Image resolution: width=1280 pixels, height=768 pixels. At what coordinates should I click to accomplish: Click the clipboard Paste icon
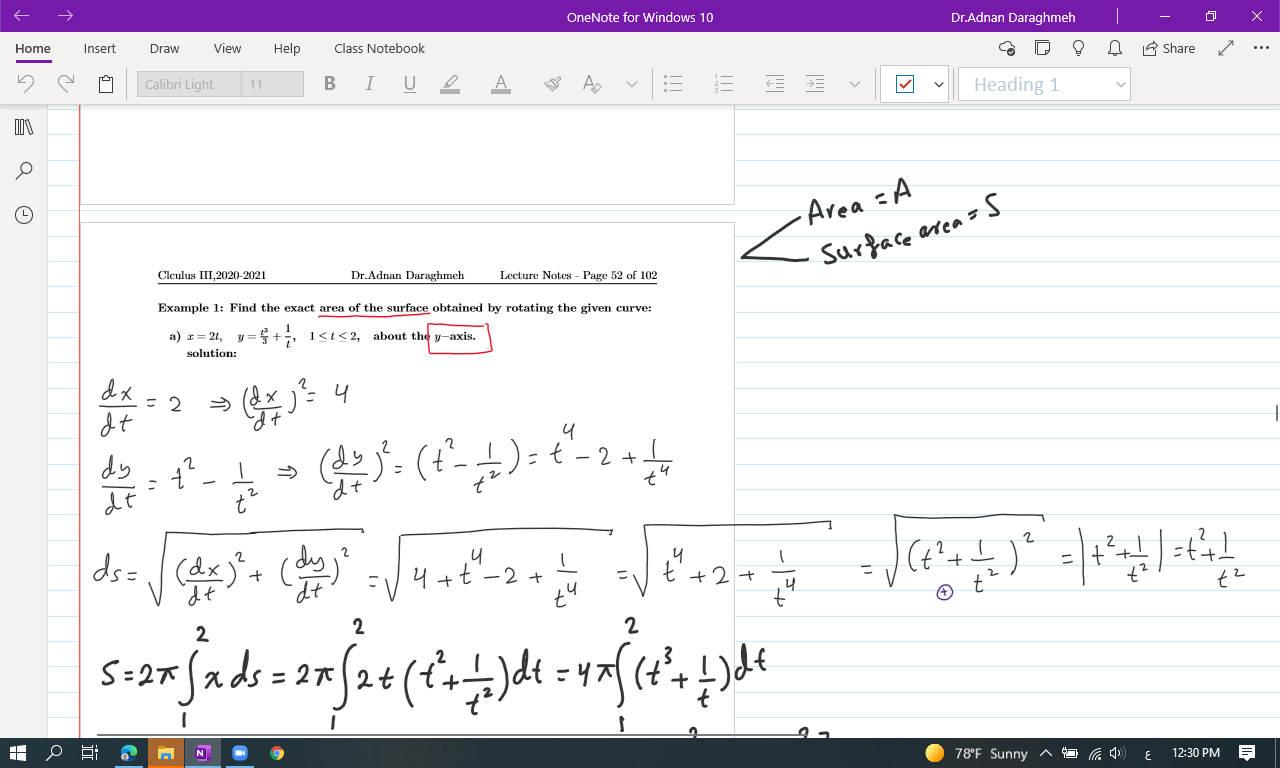[x=106, y=84]
